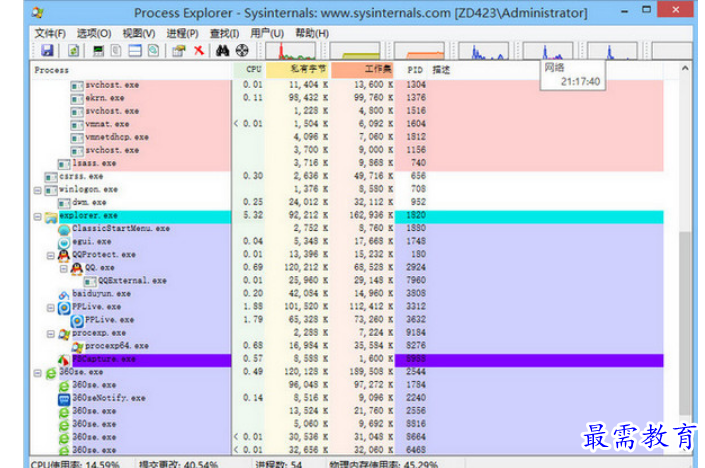Click the QQProtect.exe penguin icon

point(64,255)
